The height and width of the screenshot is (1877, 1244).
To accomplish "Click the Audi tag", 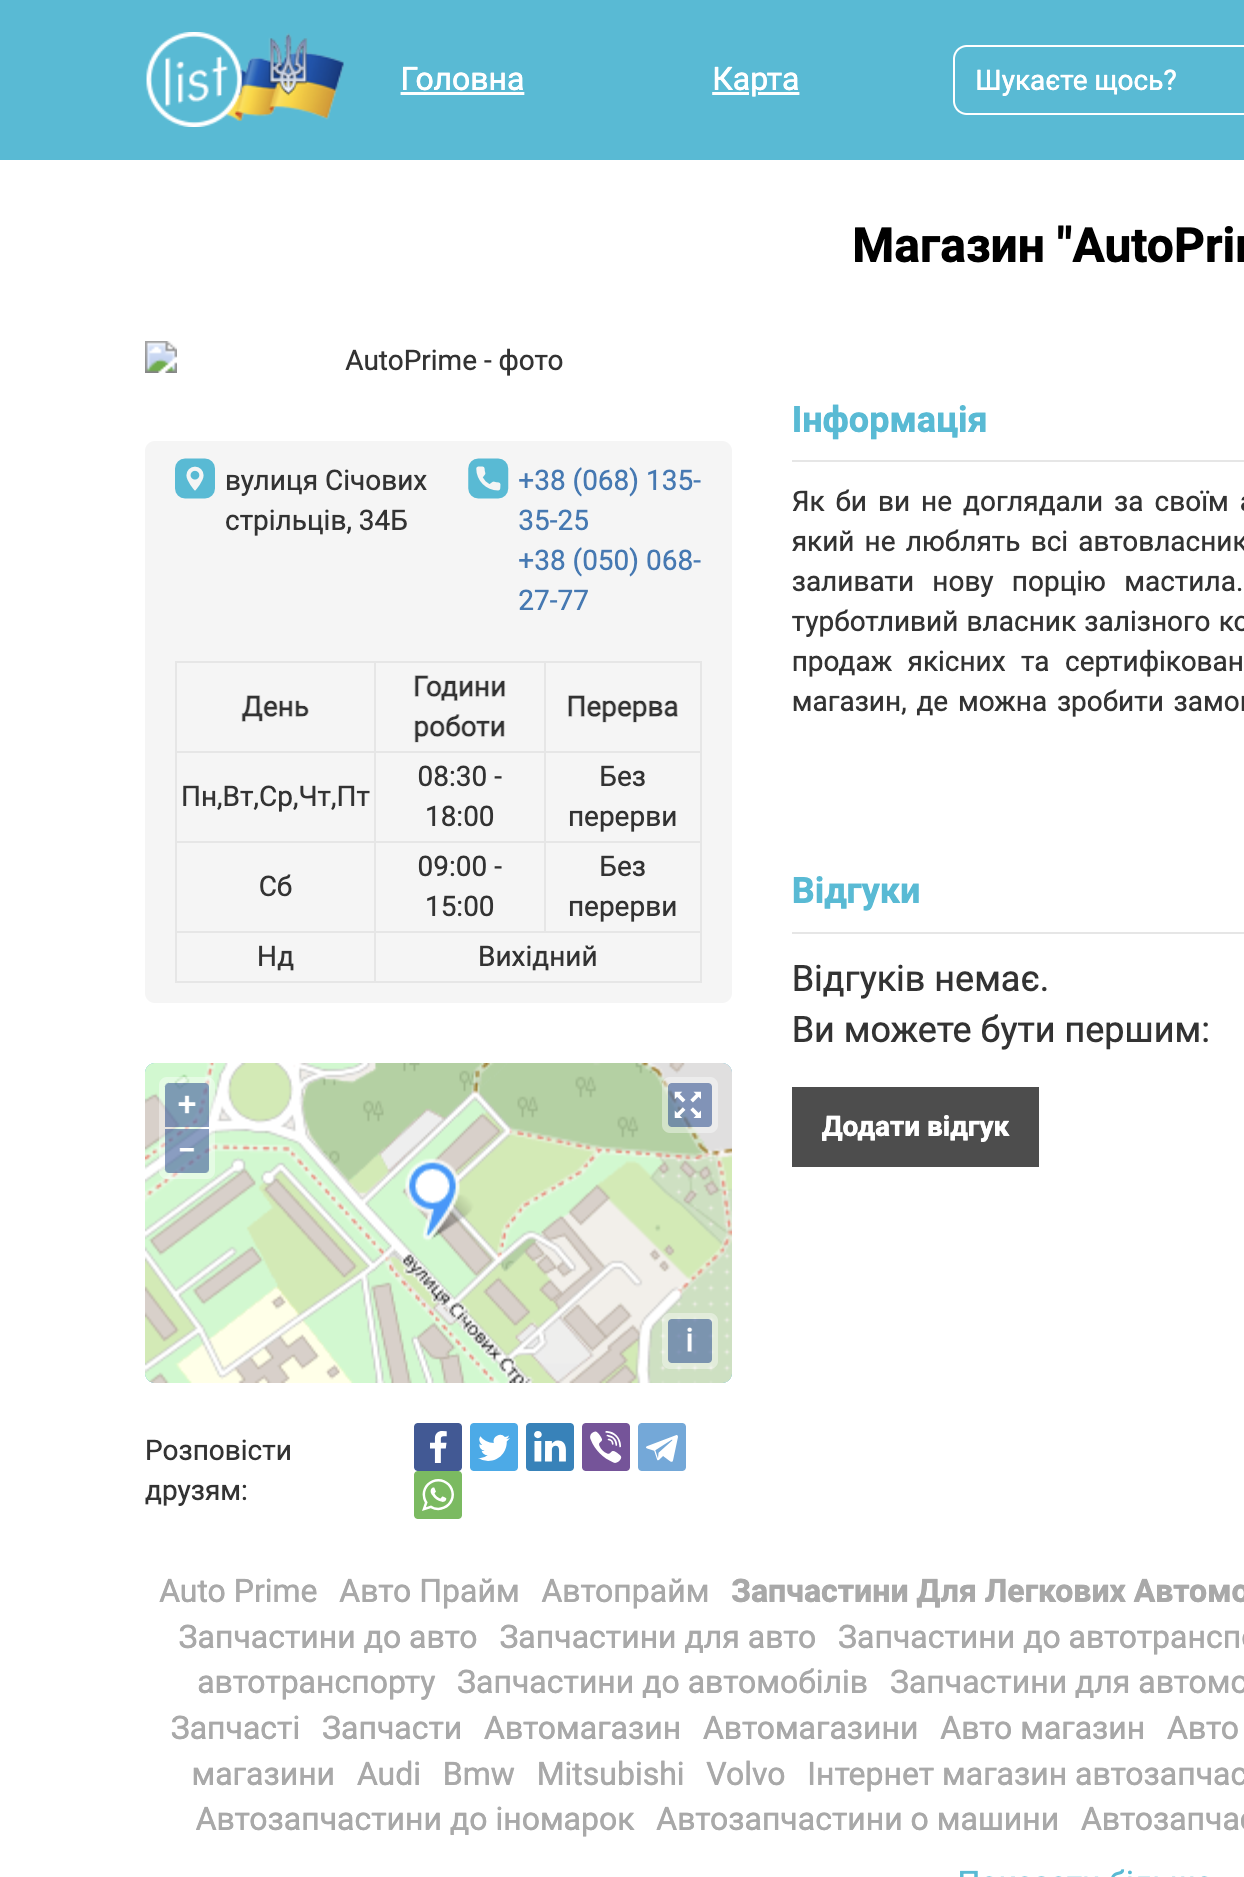I will (389, 1774).
